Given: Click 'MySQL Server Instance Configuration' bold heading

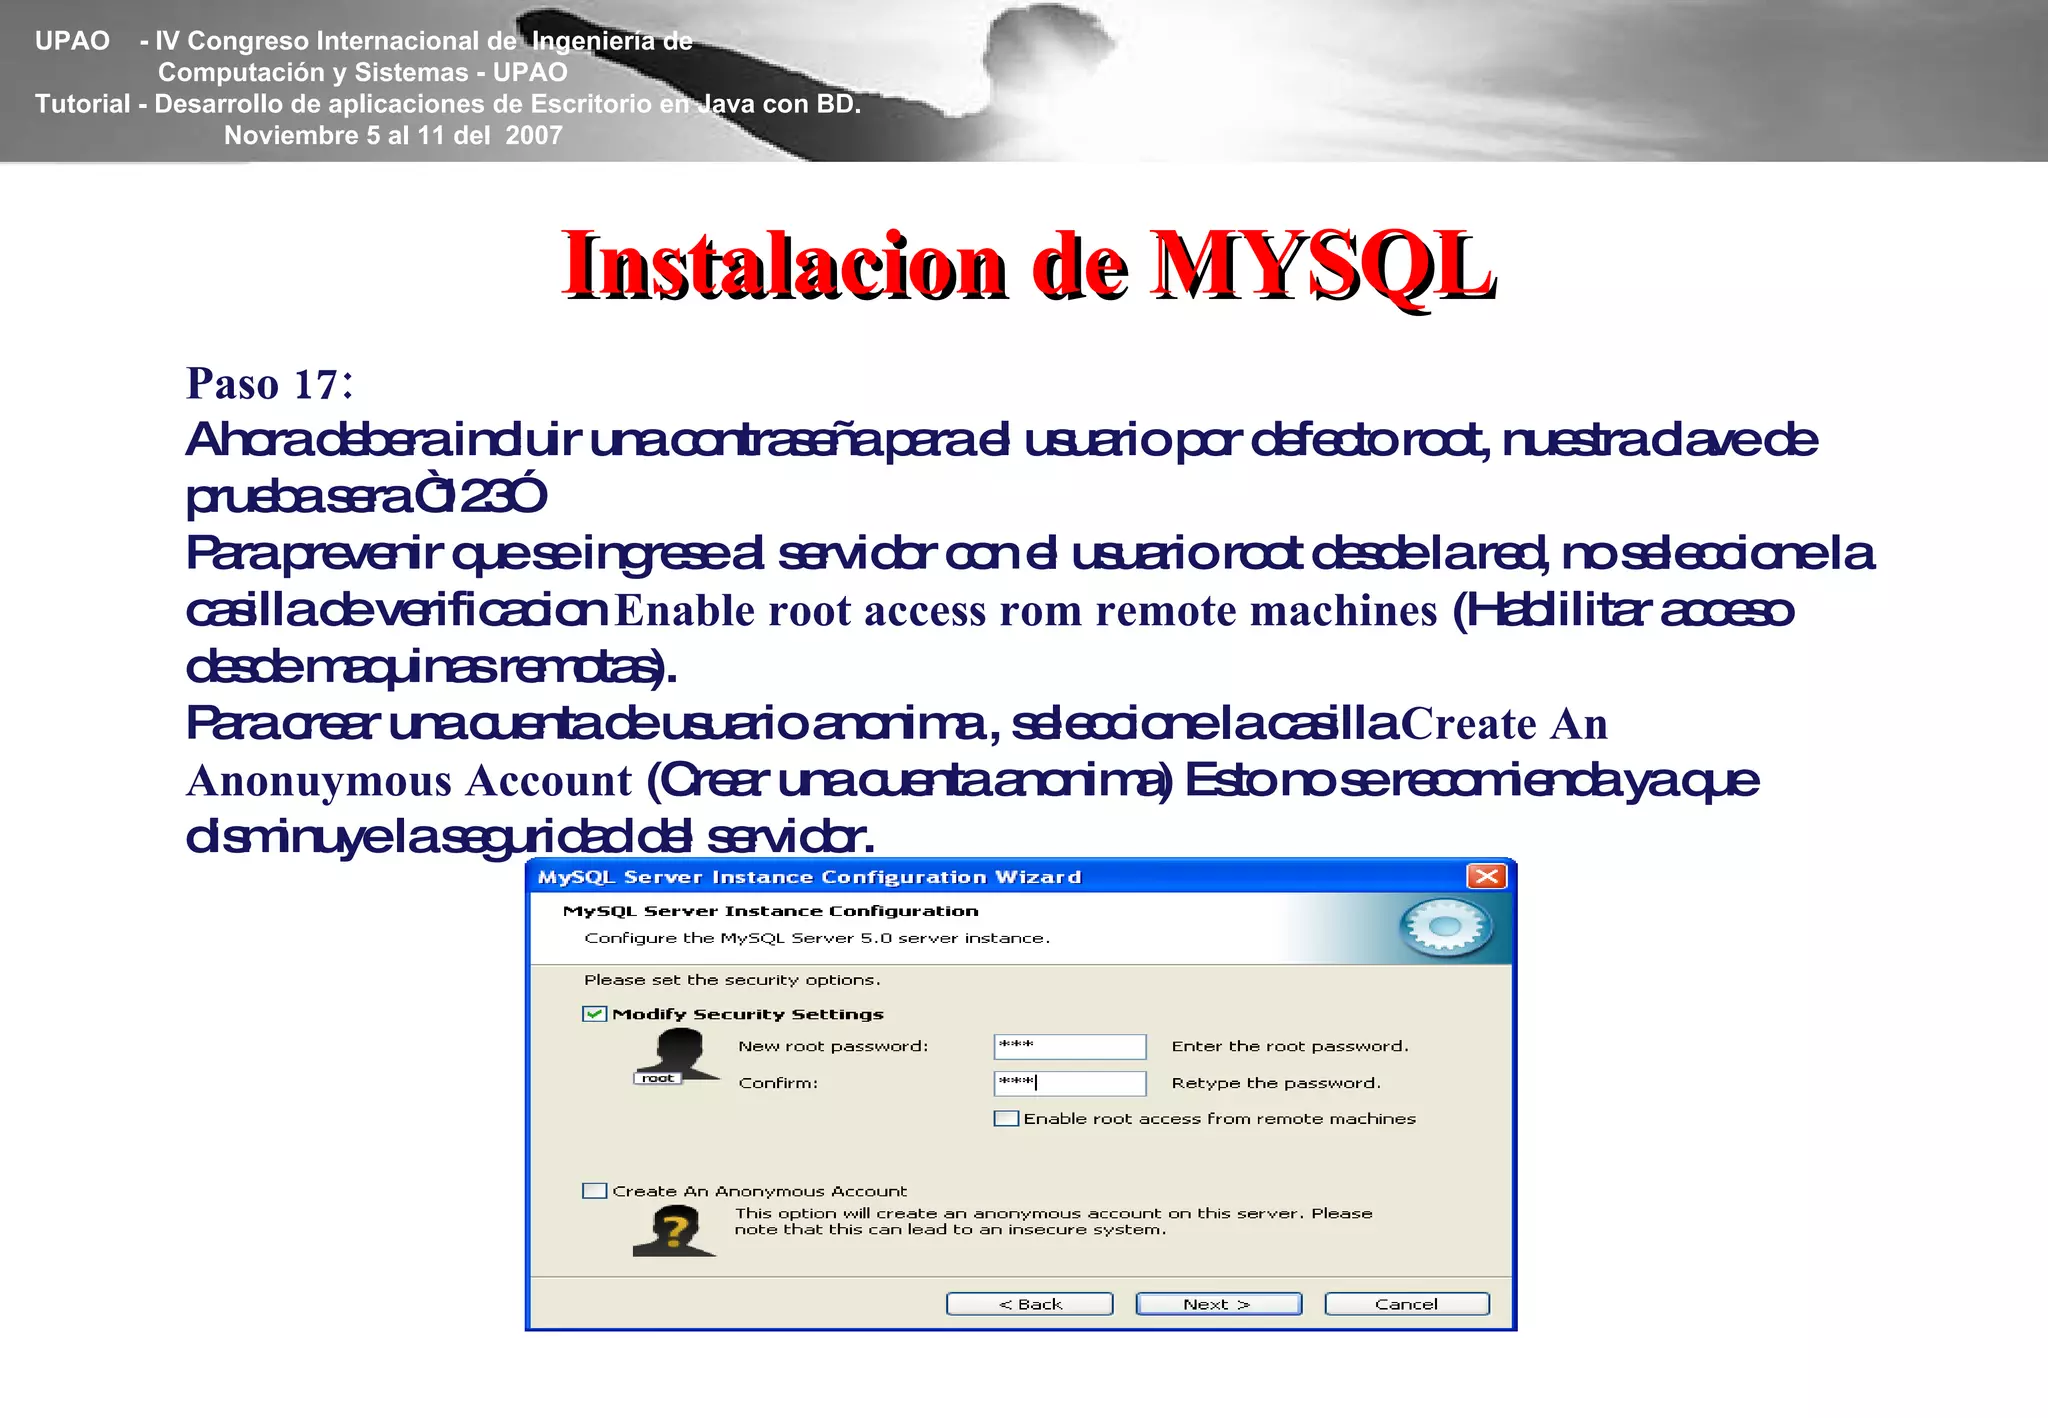Looking at the screenshot, I should coord(770,911).
